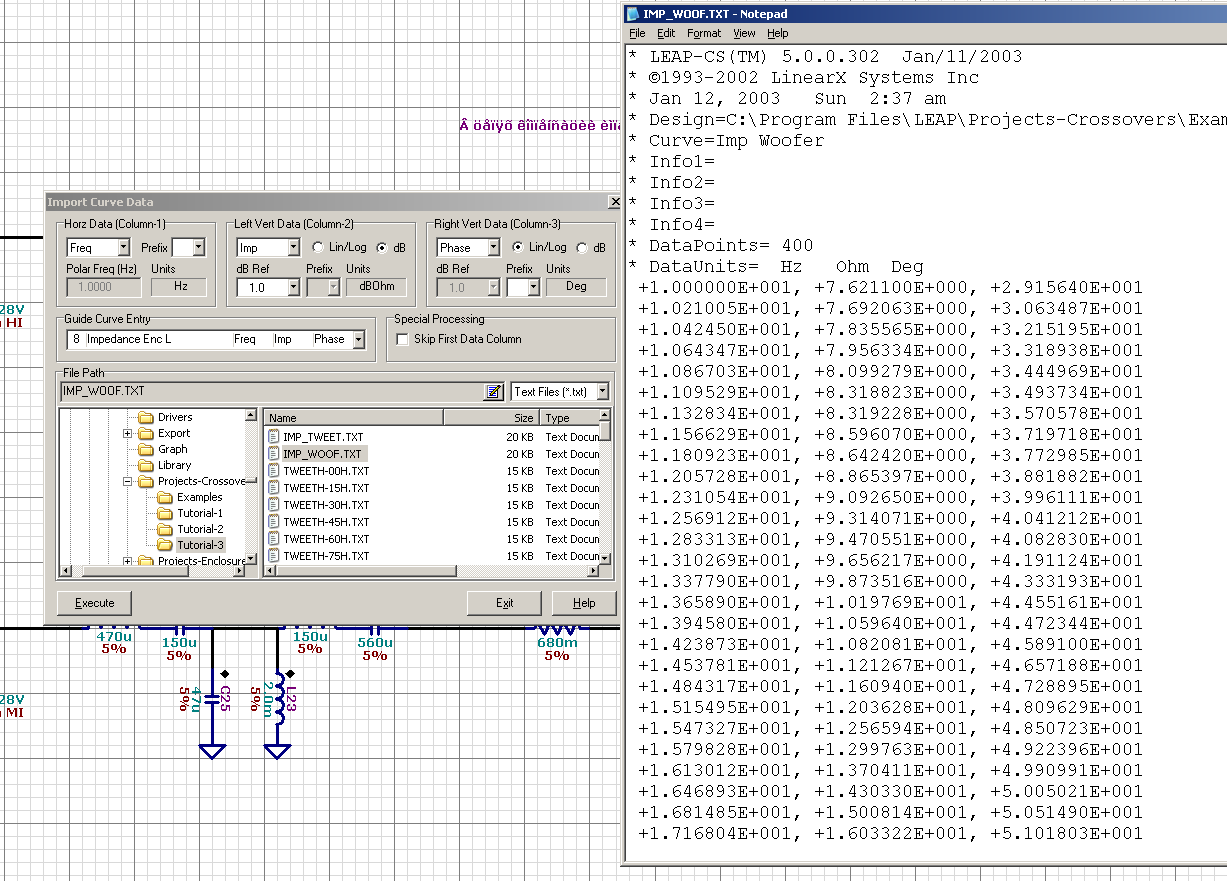This screenshot has height=881, width=1227.
Task: Click capacitor C25 in the schematic
Action: (x=212, y=699)
